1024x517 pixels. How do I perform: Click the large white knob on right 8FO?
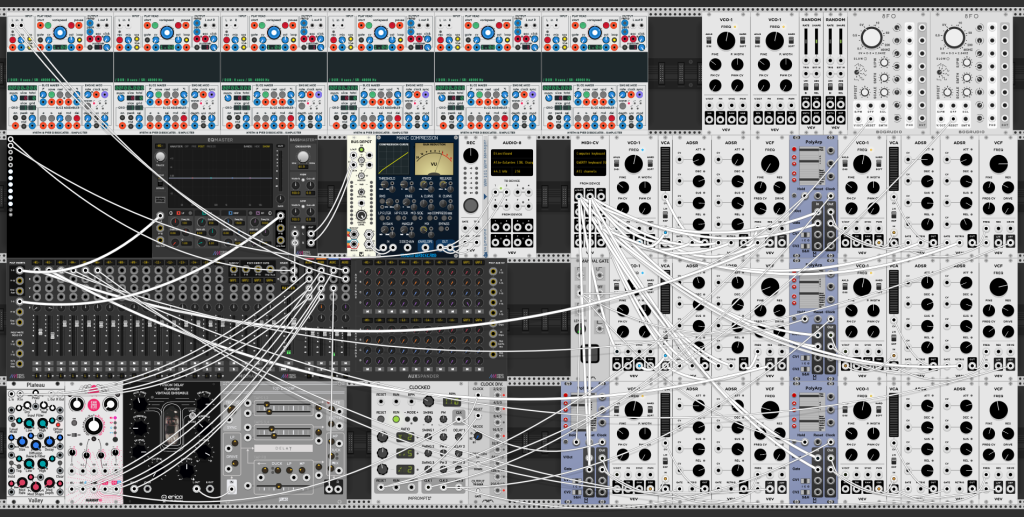(x=954, y=37)
